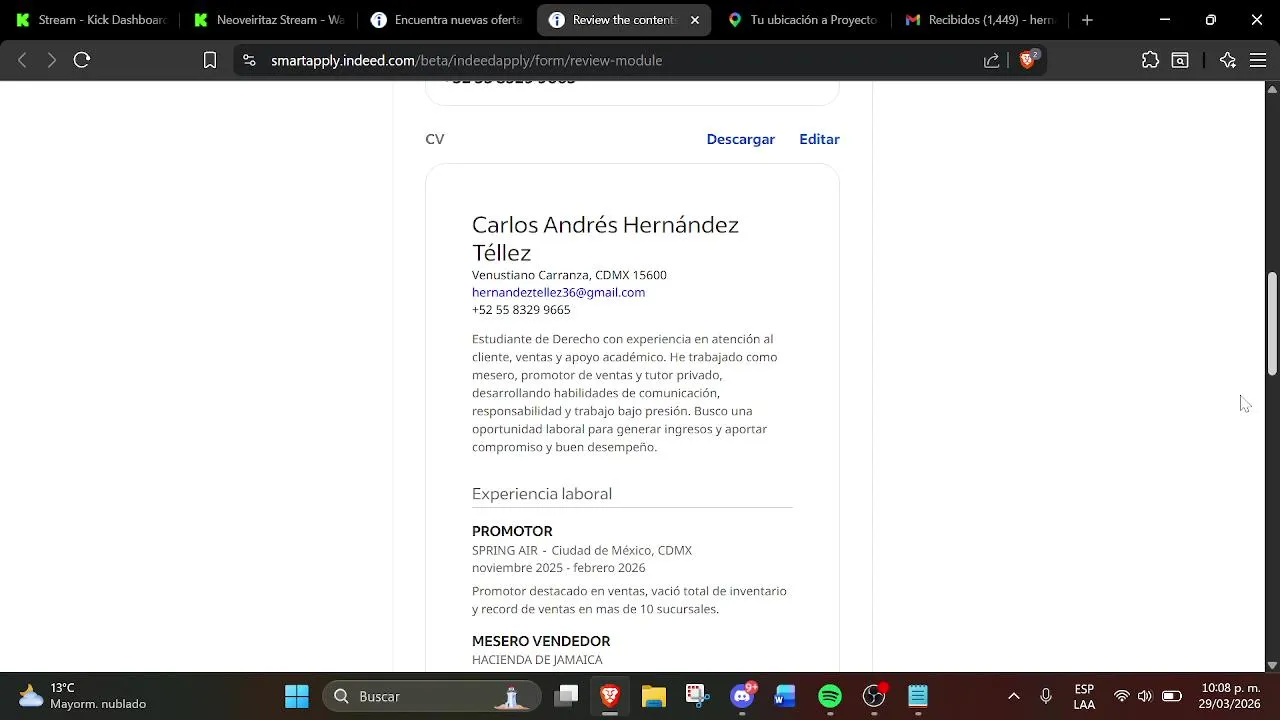Open the Brave Leo AI sparkle icon
The height and width of the screenshot is (720, 1280).
[1228, 60]
